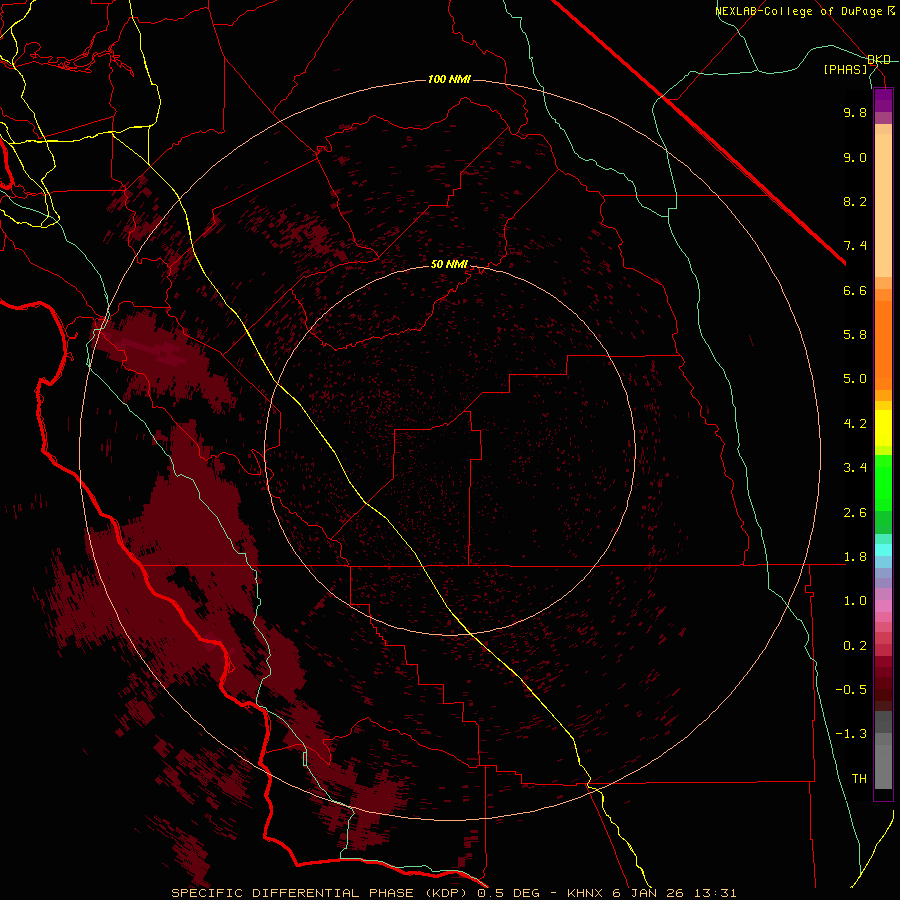The height and width of the screenshot is (900, 900).
Task: Click the 1.8 scale value
Action: tap(855, 557)
